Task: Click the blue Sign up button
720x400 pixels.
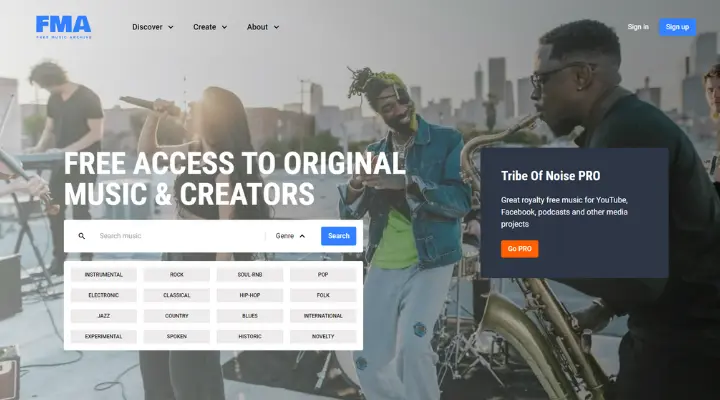Action: [677, 27]
